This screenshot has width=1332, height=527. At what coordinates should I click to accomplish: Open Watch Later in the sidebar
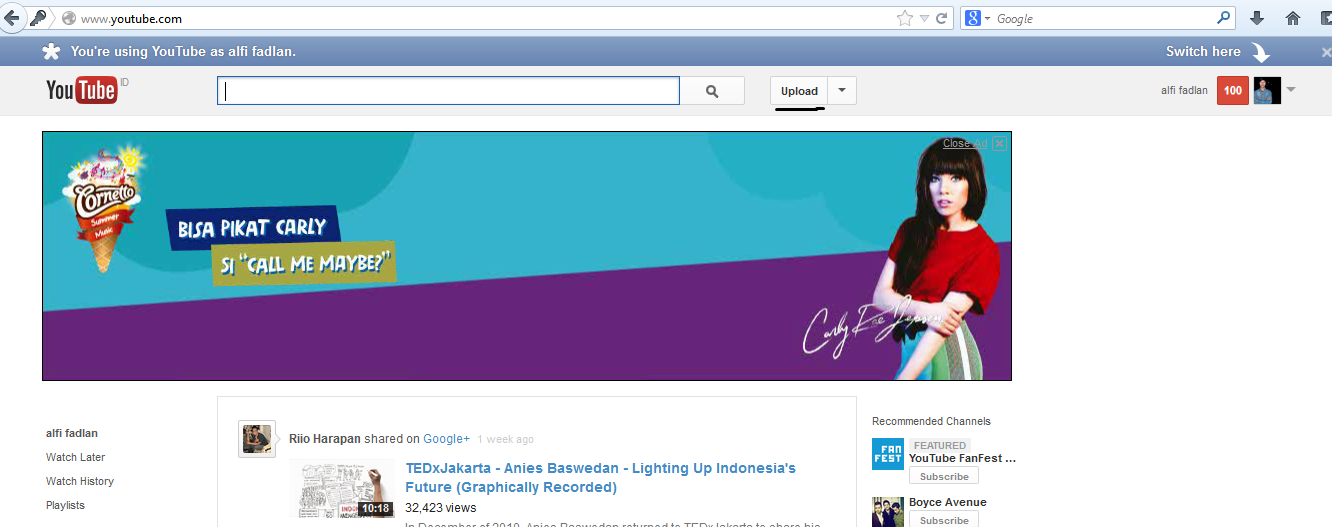pyautogui.click(x=75, y=457)
